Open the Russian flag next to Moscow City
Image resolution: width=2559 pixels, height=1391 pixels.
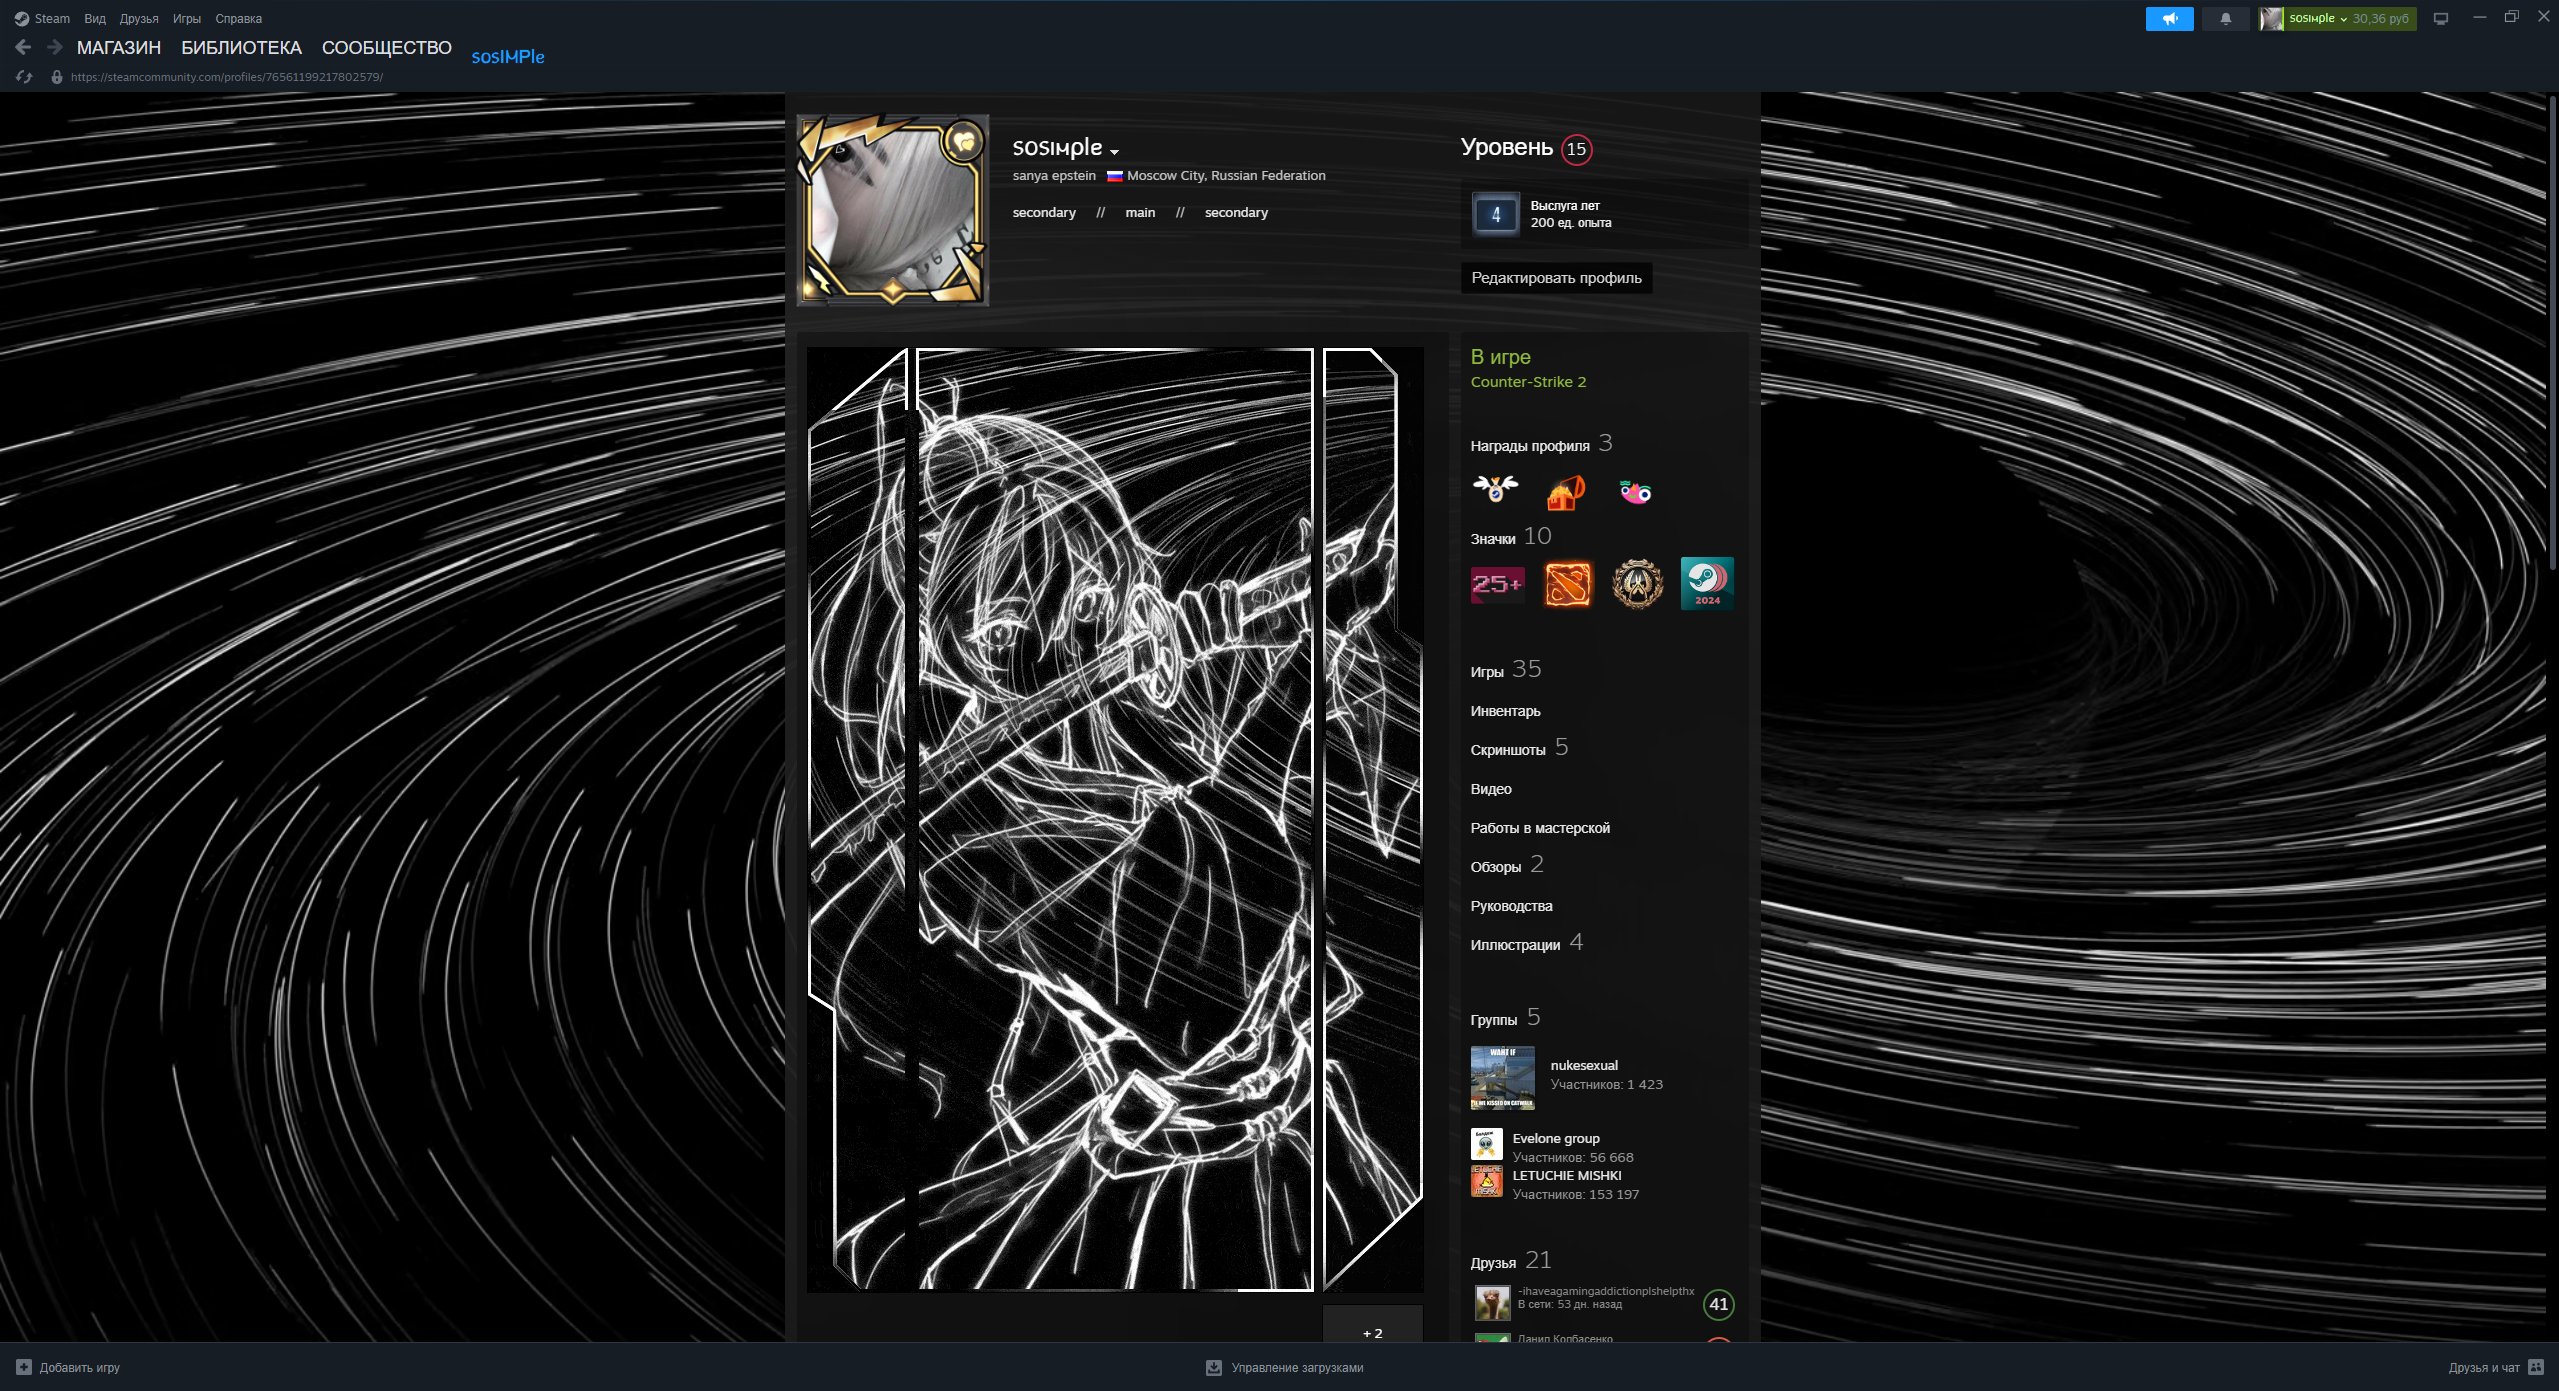tap(1114, 176)
